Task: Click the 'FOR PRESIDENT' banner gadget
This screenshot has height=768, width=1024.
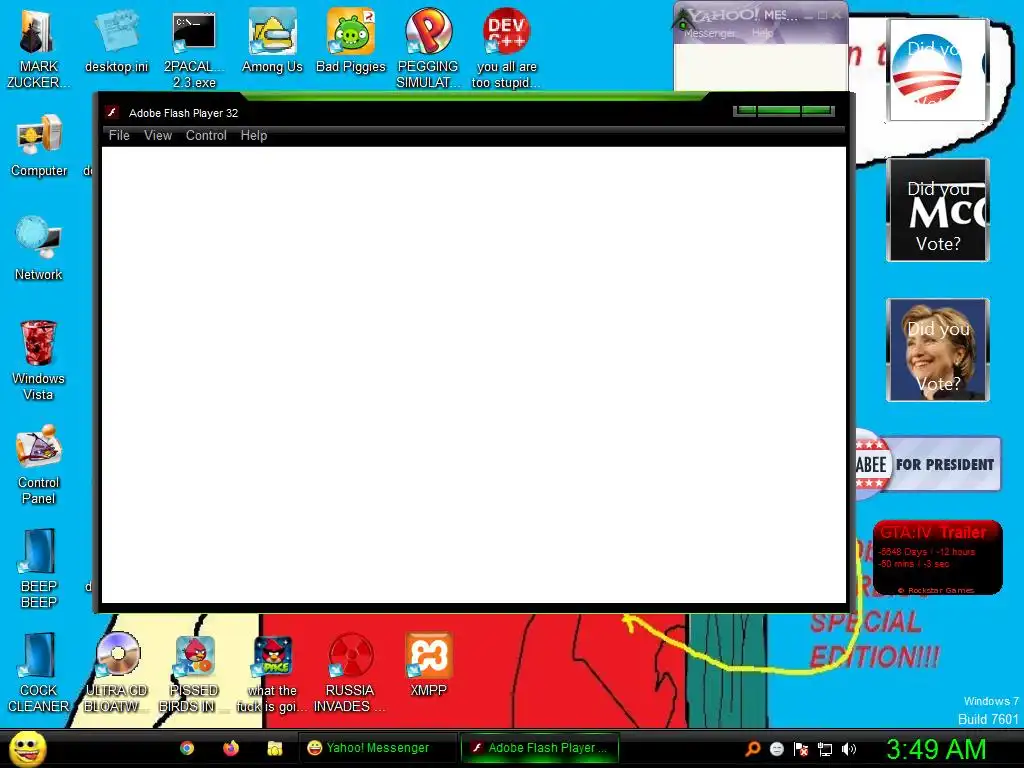Action: pos(928,464)
